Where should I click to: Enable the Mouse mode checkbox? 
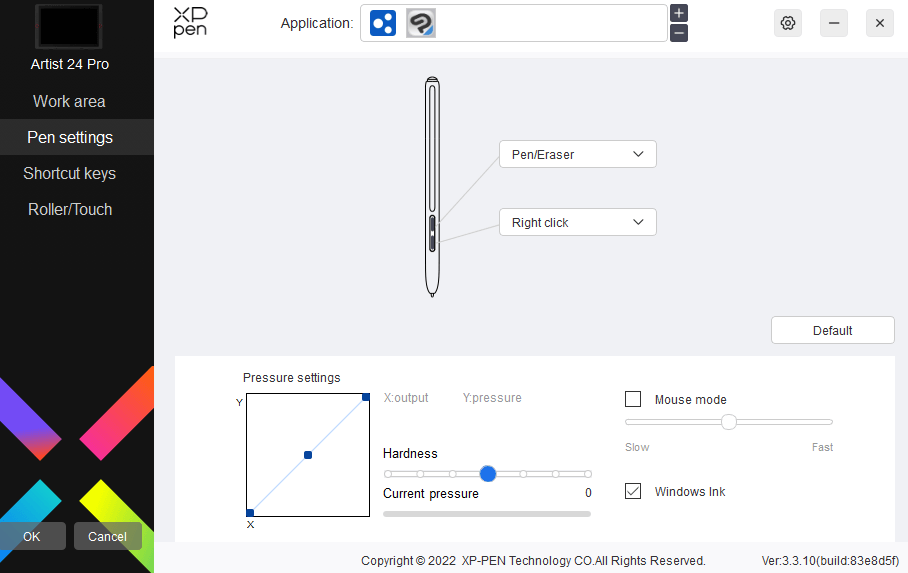(x=633, y=399)
